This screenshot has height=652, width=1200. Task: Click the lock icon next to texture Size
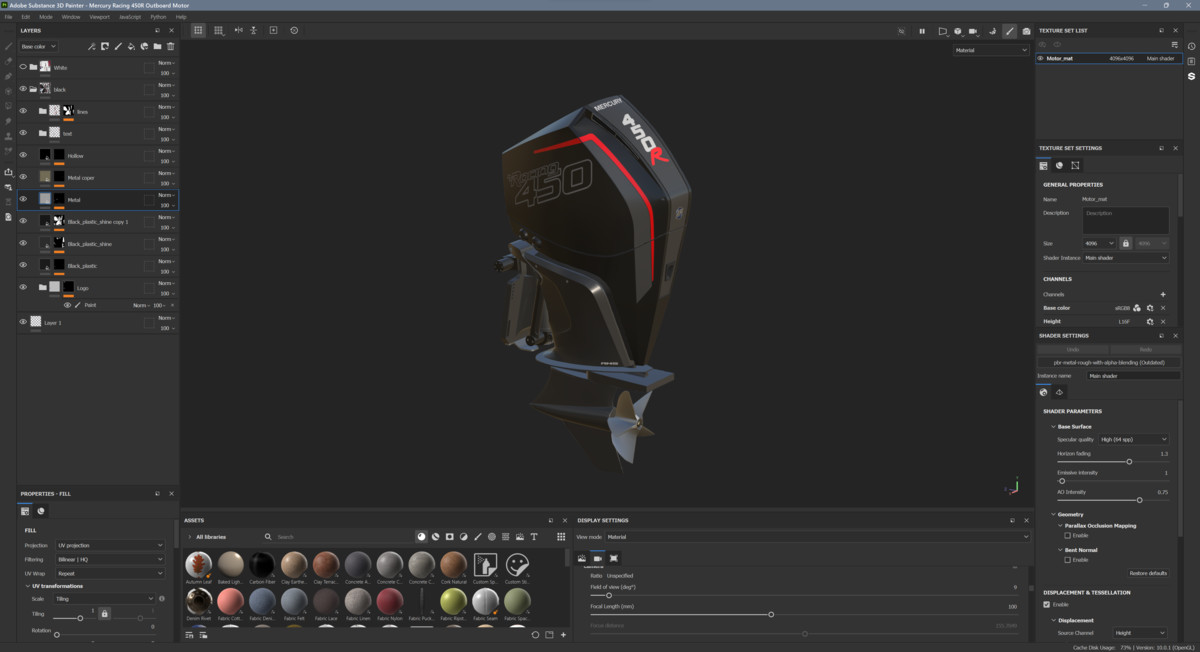(x=1125, y=243)
